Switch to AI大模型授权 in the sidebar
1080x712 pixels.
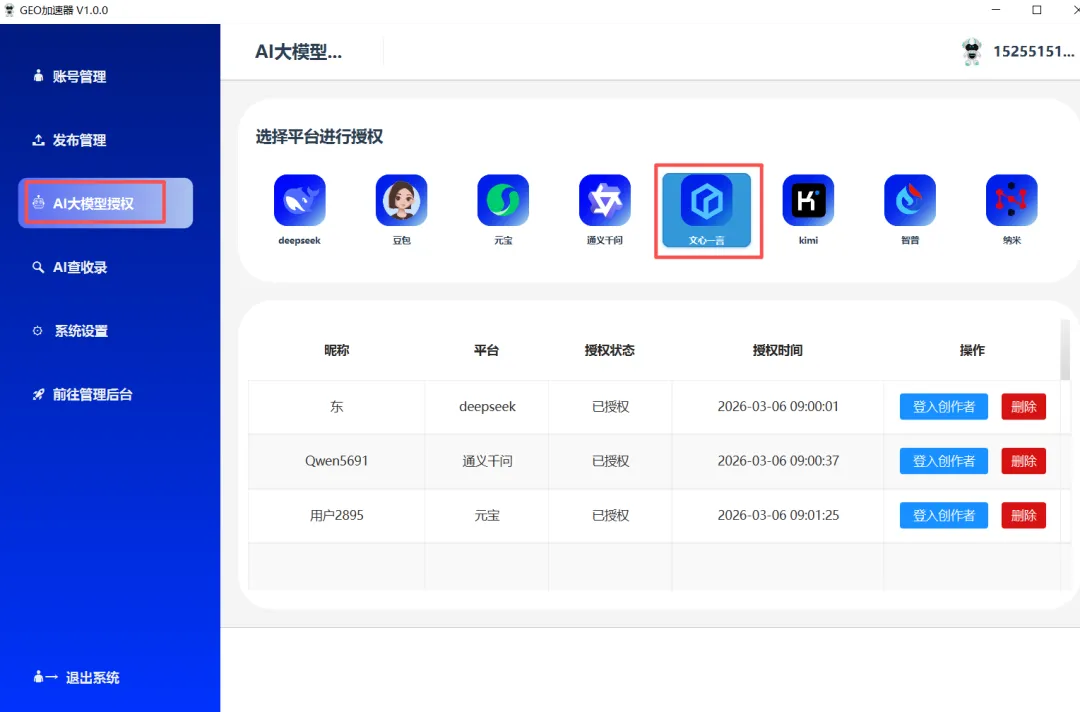[105, 203]
